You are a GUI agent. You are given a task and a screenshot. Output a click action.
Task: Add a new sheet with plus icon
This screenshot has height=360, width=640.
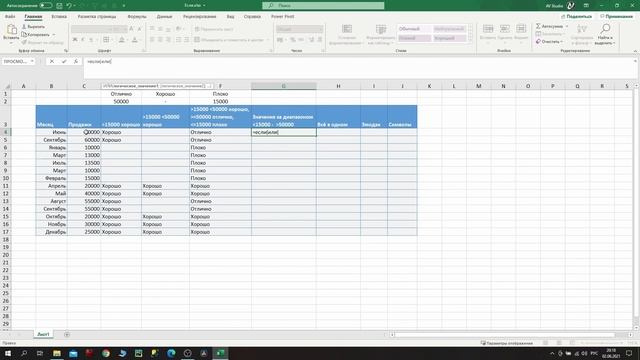(67, 335)
